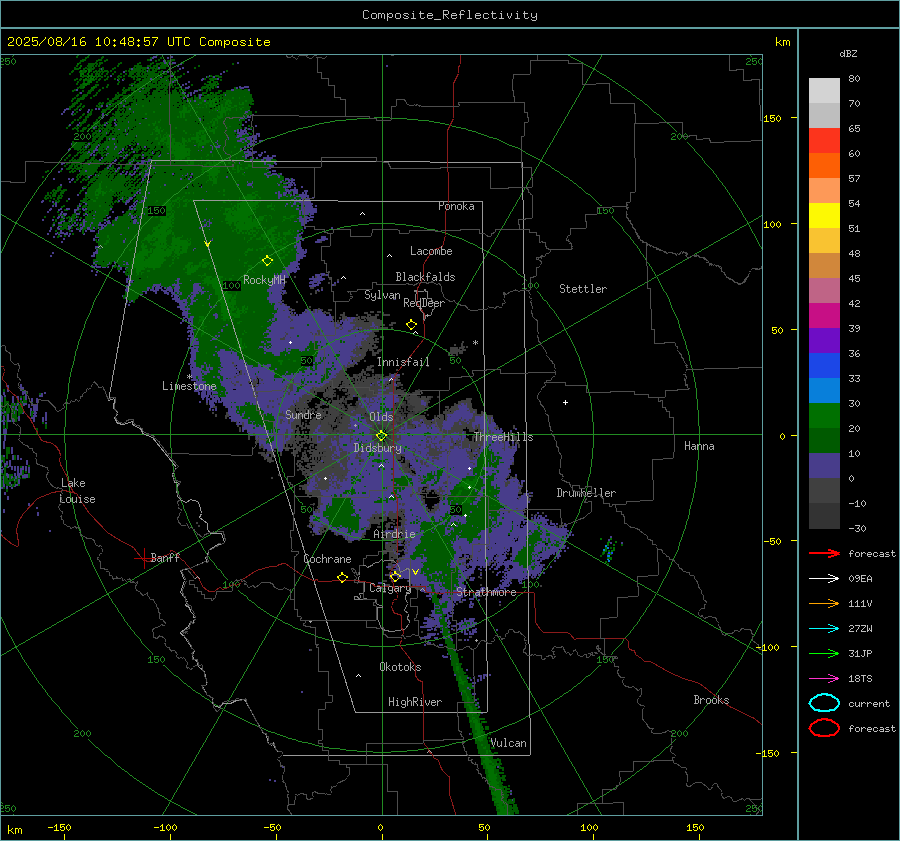Click the Ponoka city label
900x841 pixels.
click(456, 206)
